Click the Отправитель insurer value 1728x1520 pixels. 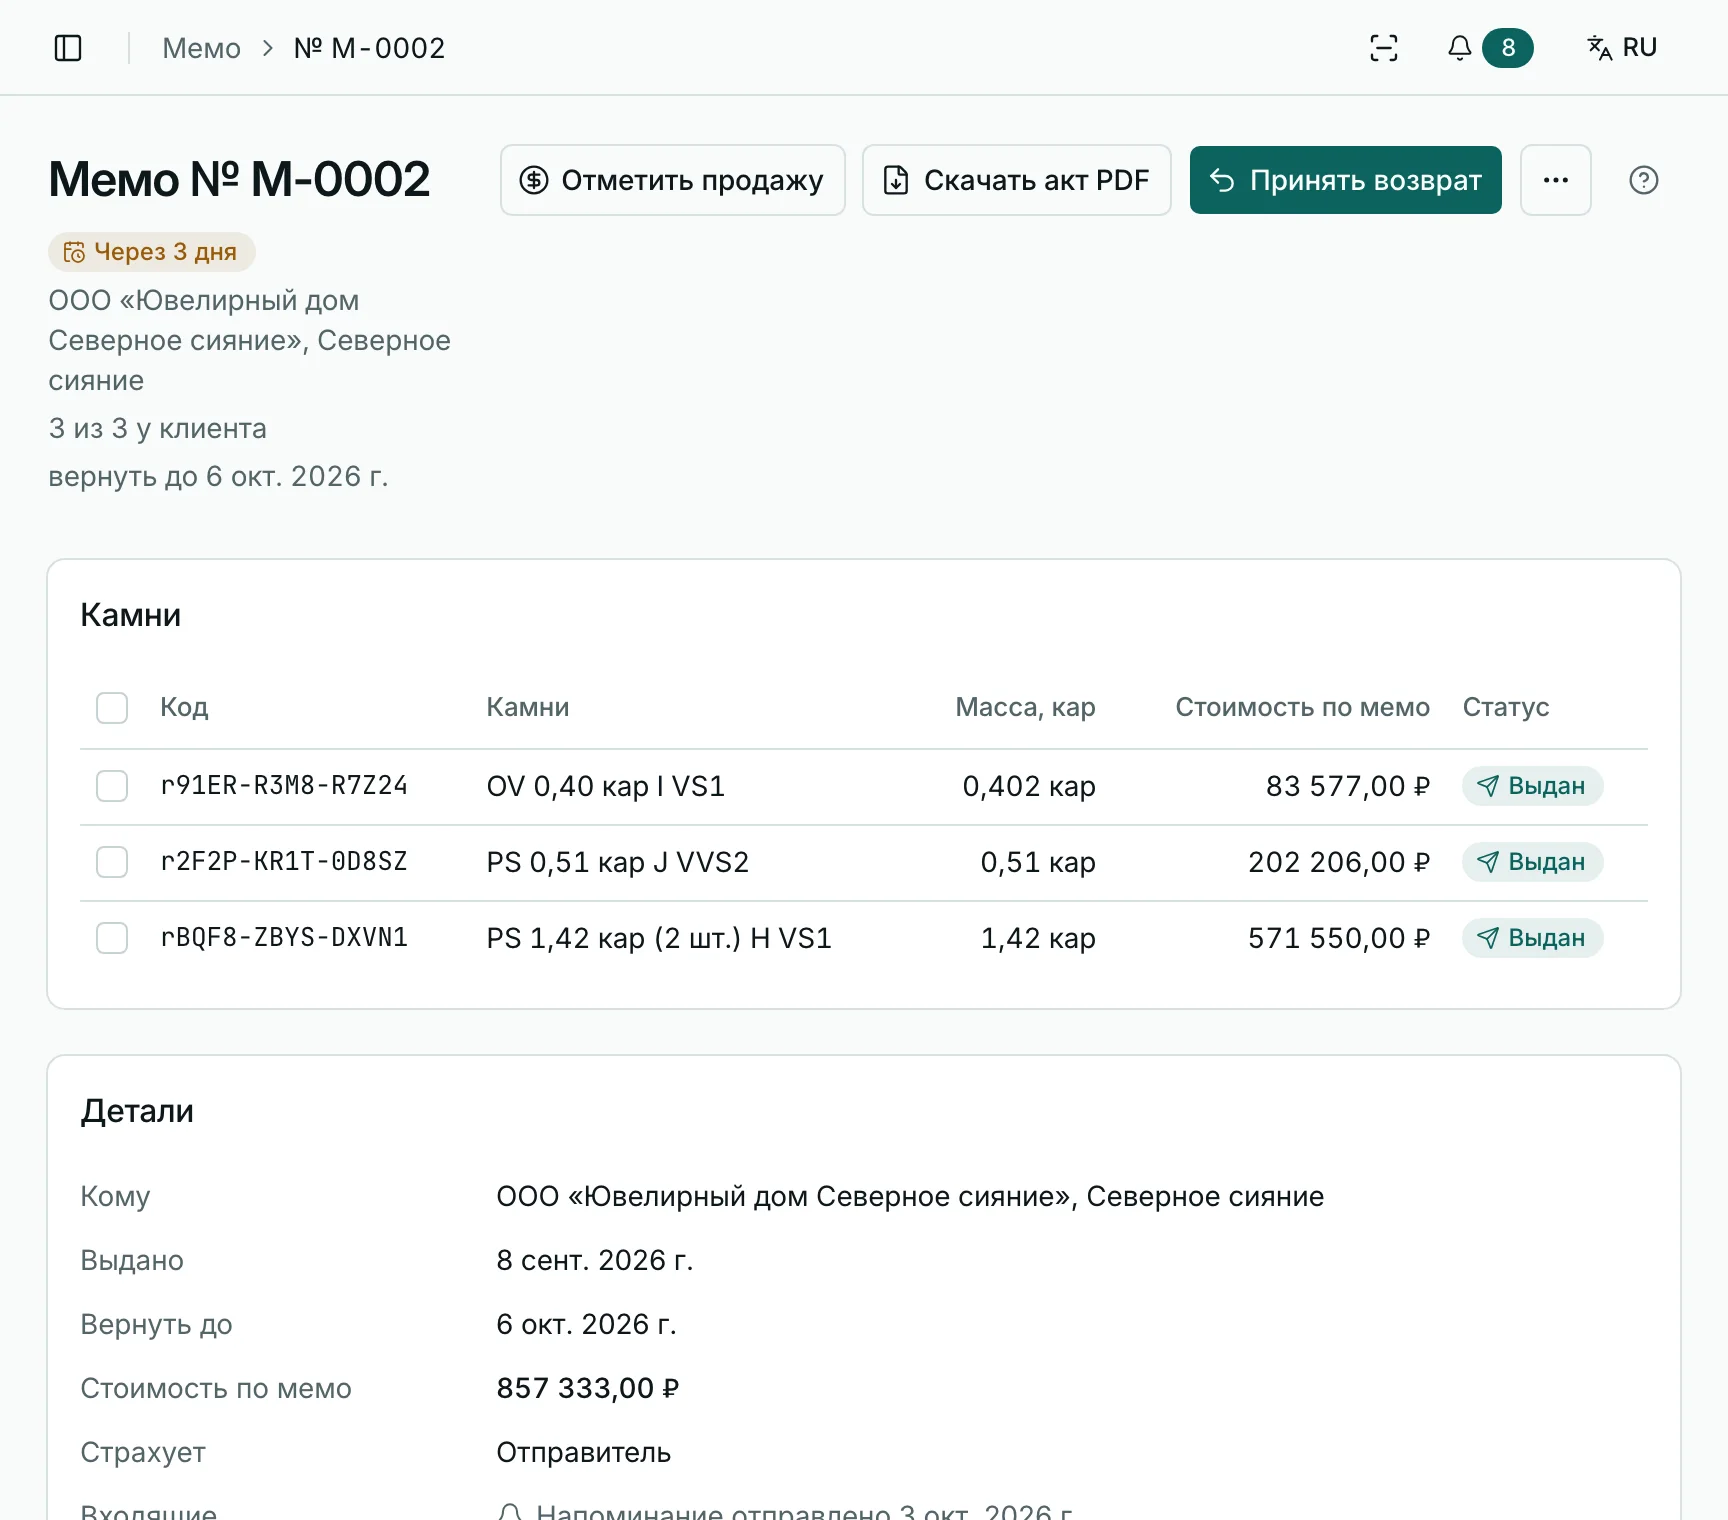tap(584, 1452)
